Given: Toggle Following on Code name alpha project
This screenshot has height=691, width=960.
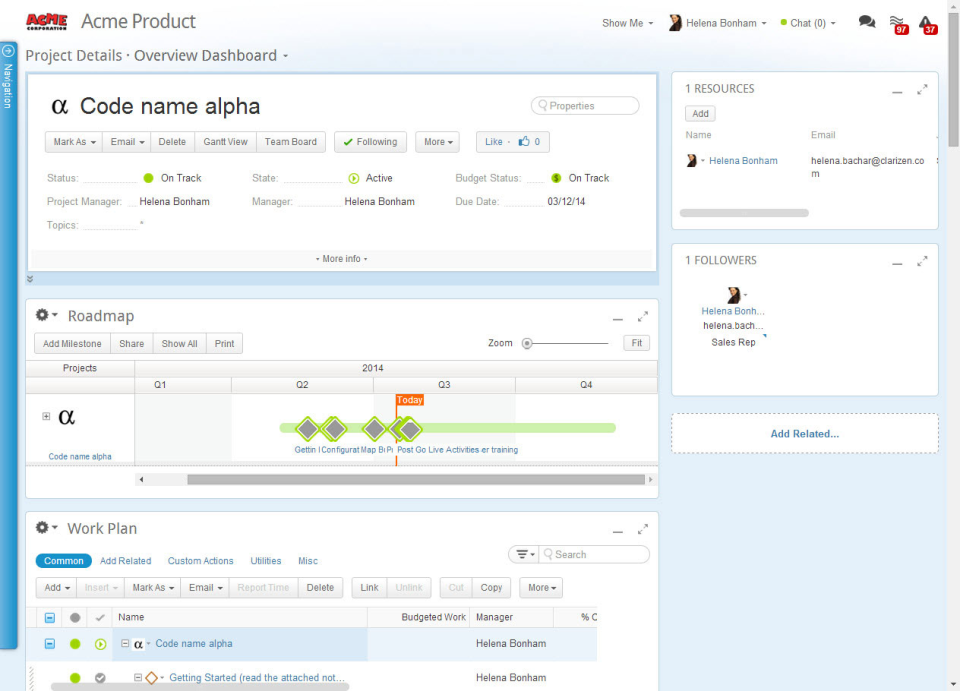Looking at the screenshot, I should 370,141.
